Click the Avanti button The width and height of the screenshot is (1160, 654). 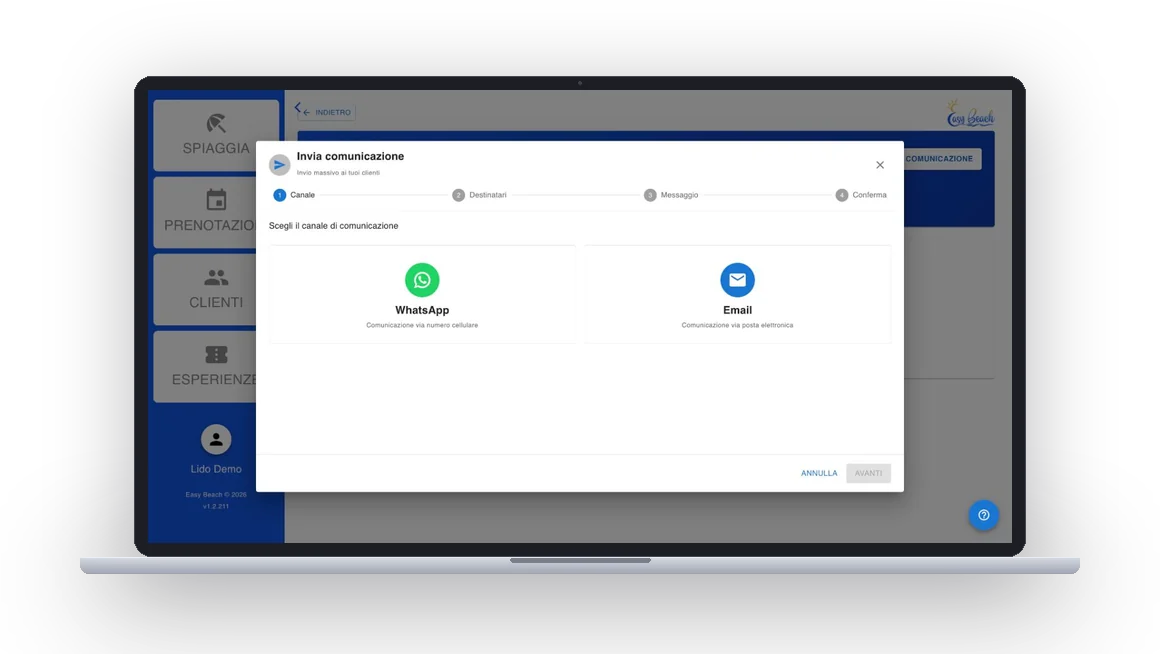click(869, 473)
